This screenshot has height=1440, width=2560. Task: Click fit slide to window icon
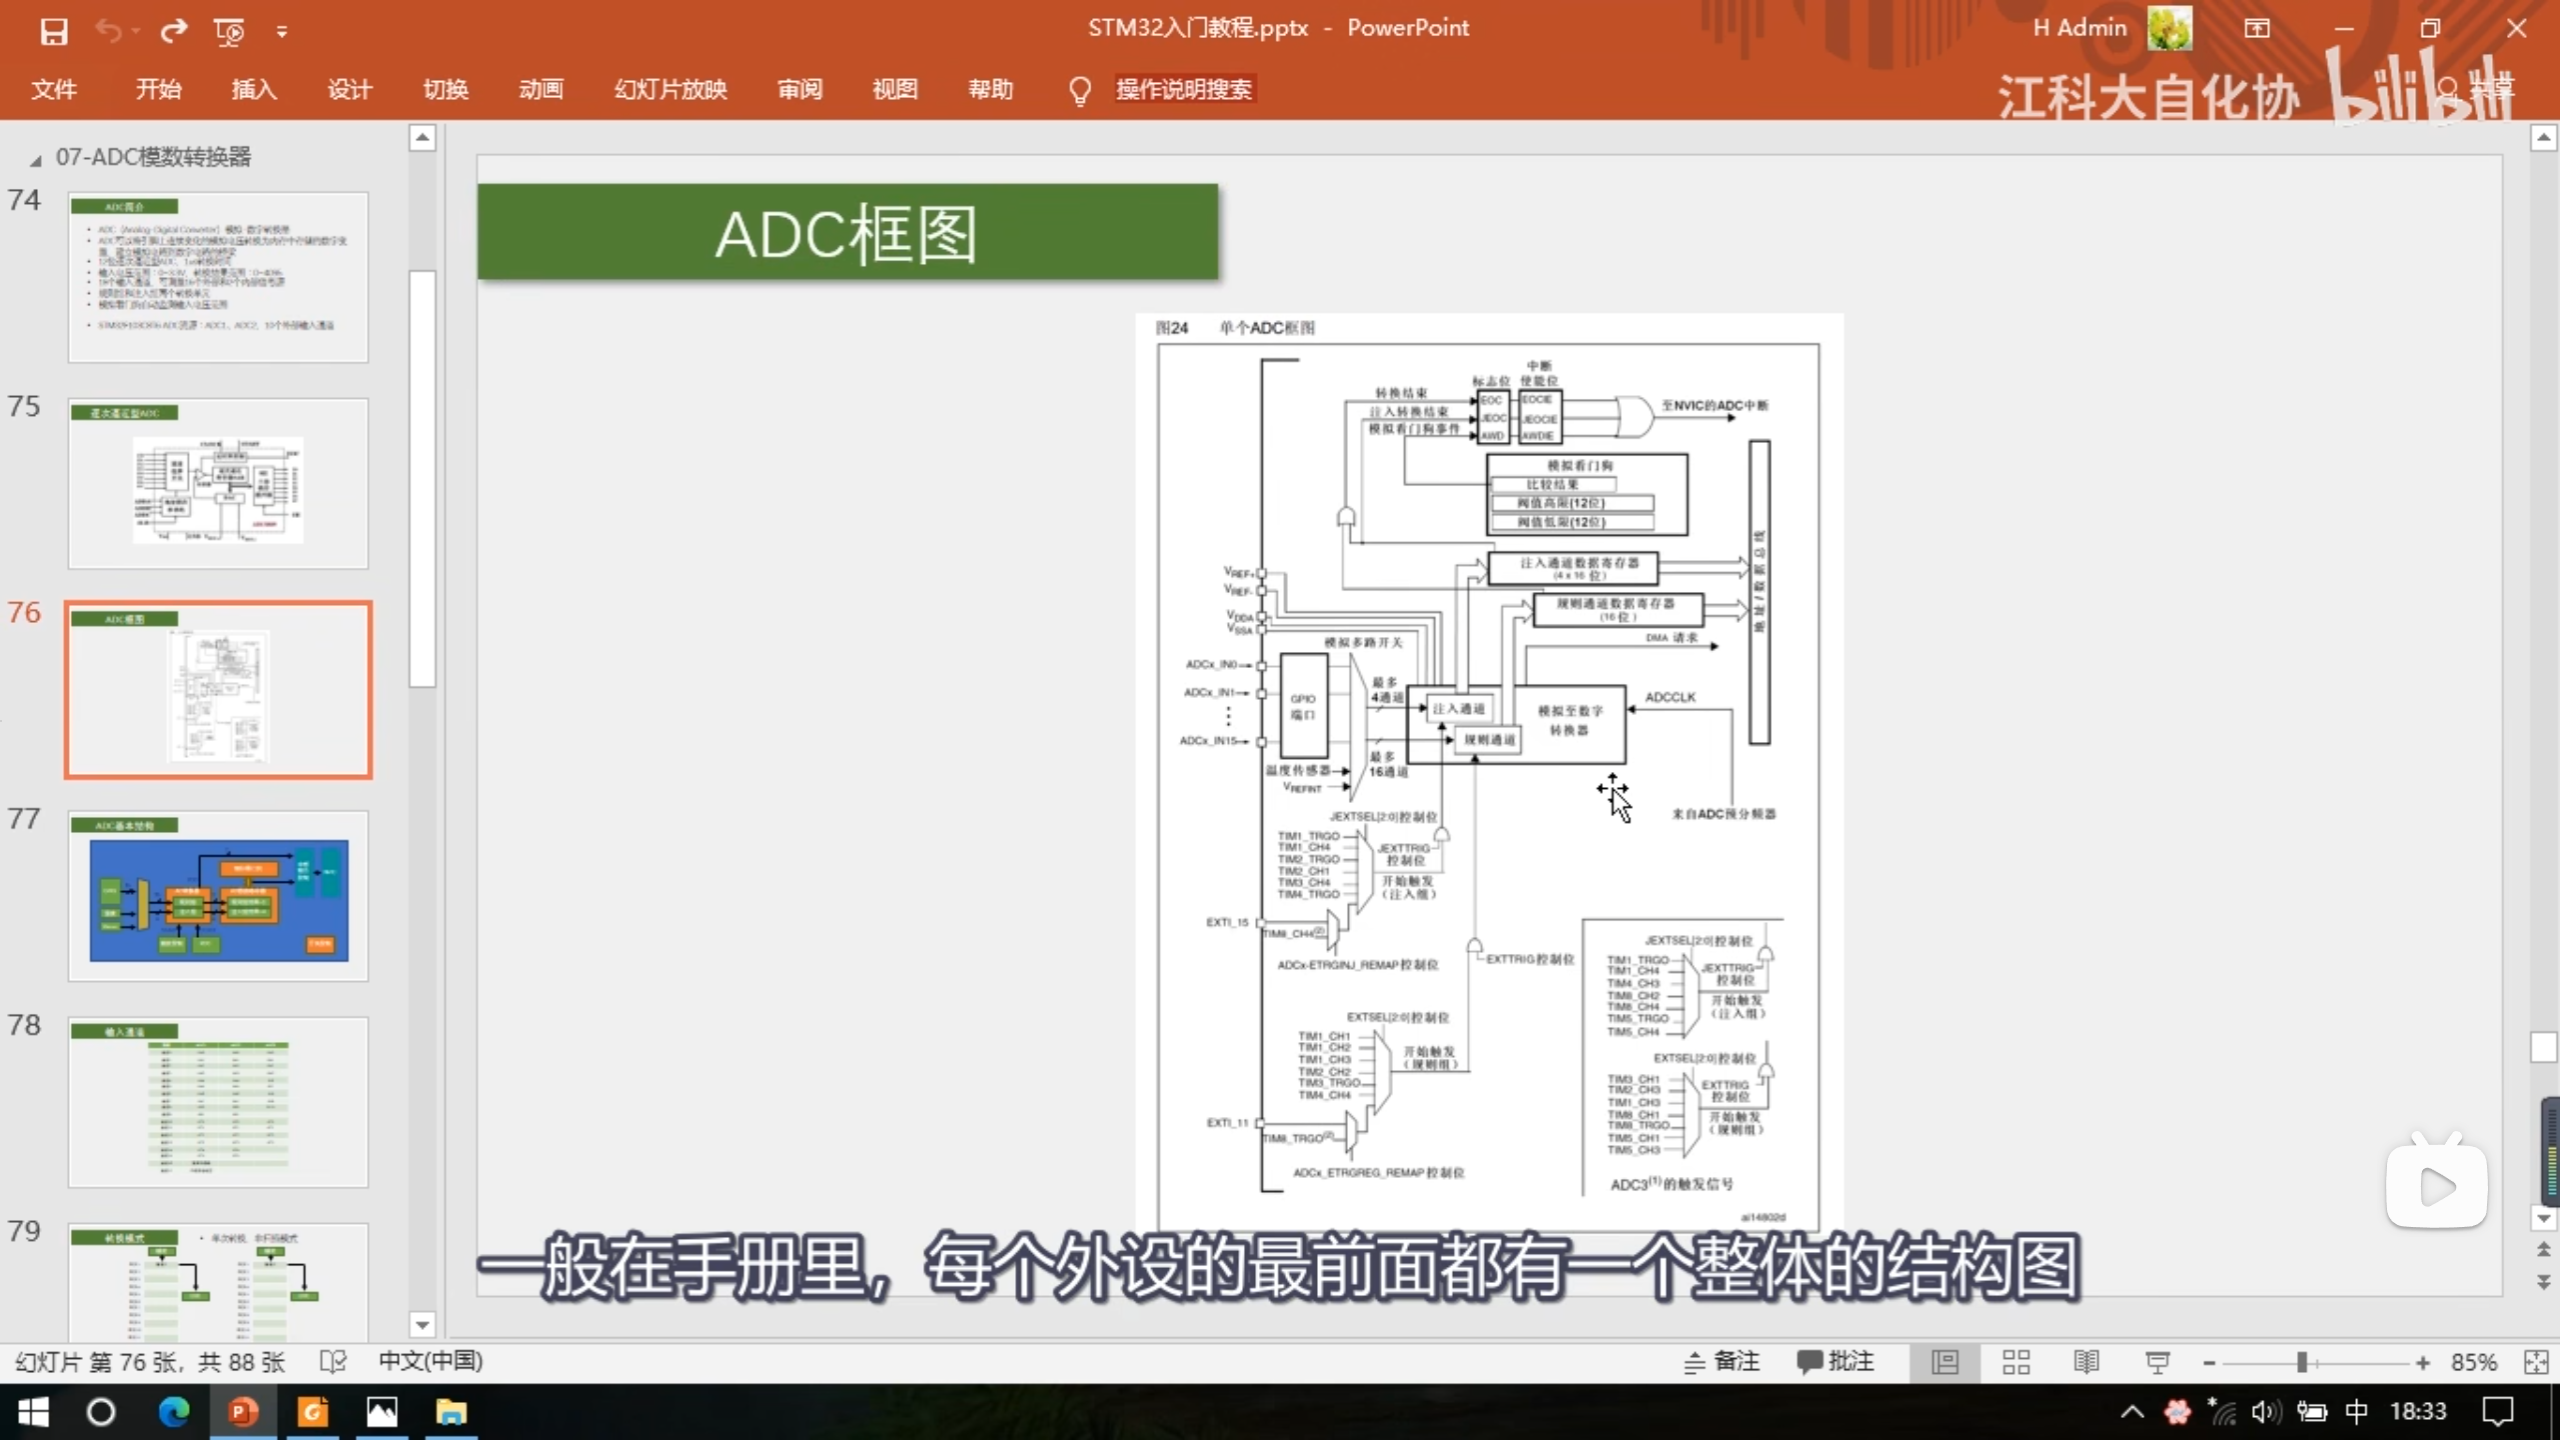pos(2536,1362)
